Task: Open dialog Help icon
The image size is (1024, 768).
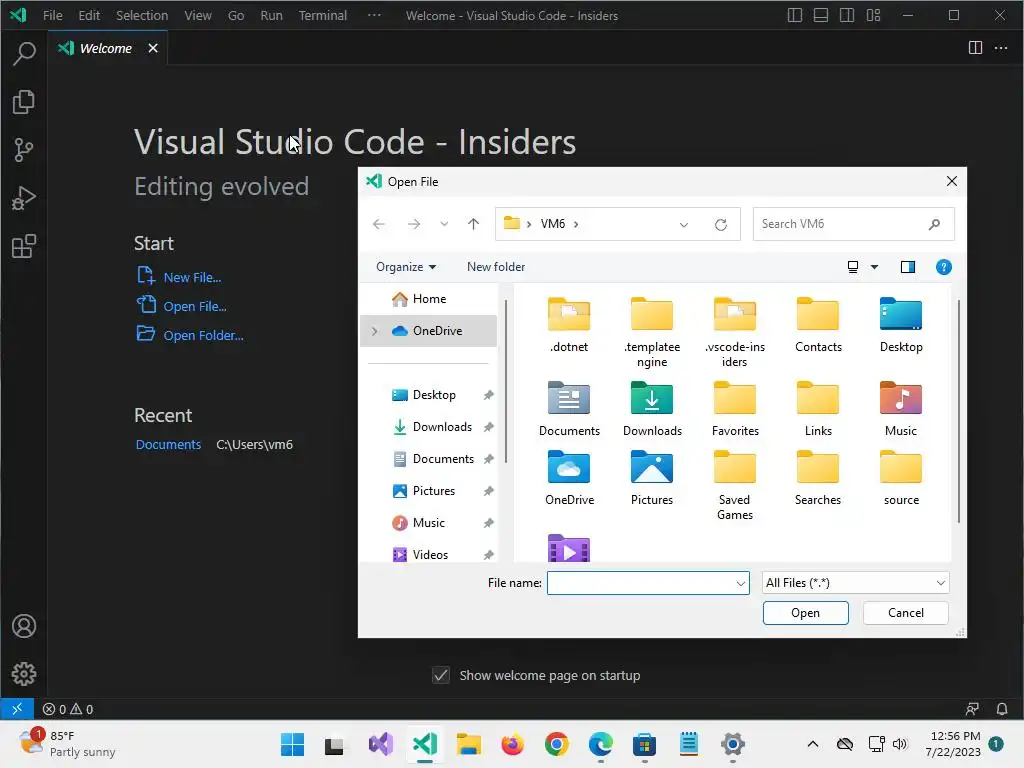Action: pos(944,267)
